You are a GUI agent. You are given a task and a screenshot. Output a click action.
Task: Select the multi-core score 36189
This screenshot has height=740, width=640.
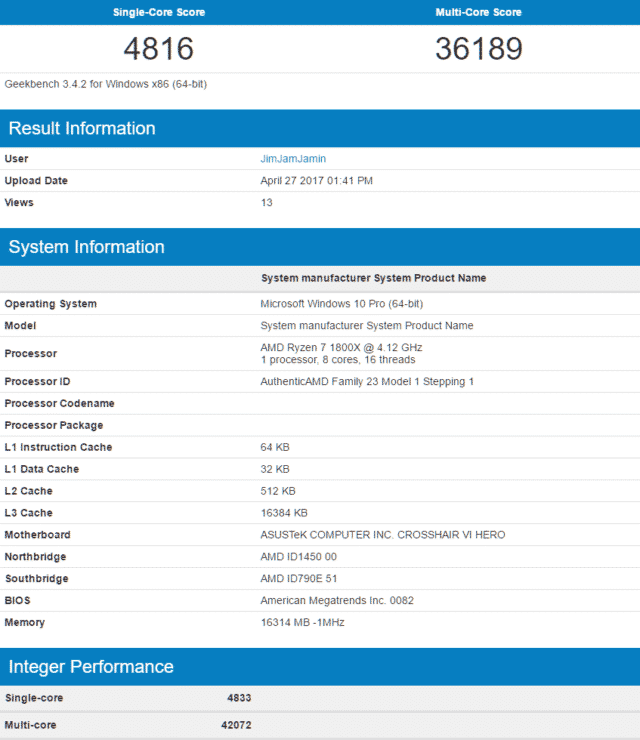click(479, 49)
